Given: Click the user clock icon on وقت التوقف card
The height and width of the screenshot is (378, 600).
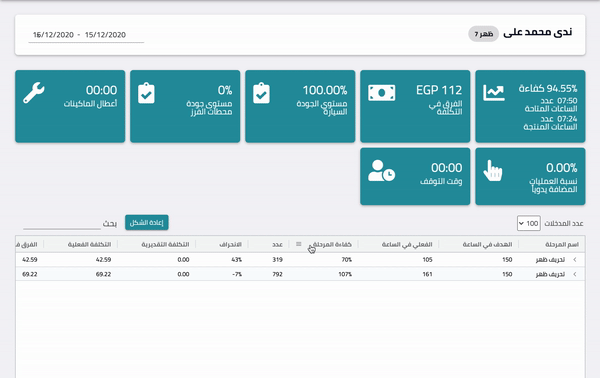Looking at the screenshot, I should (x=382, y=171).
